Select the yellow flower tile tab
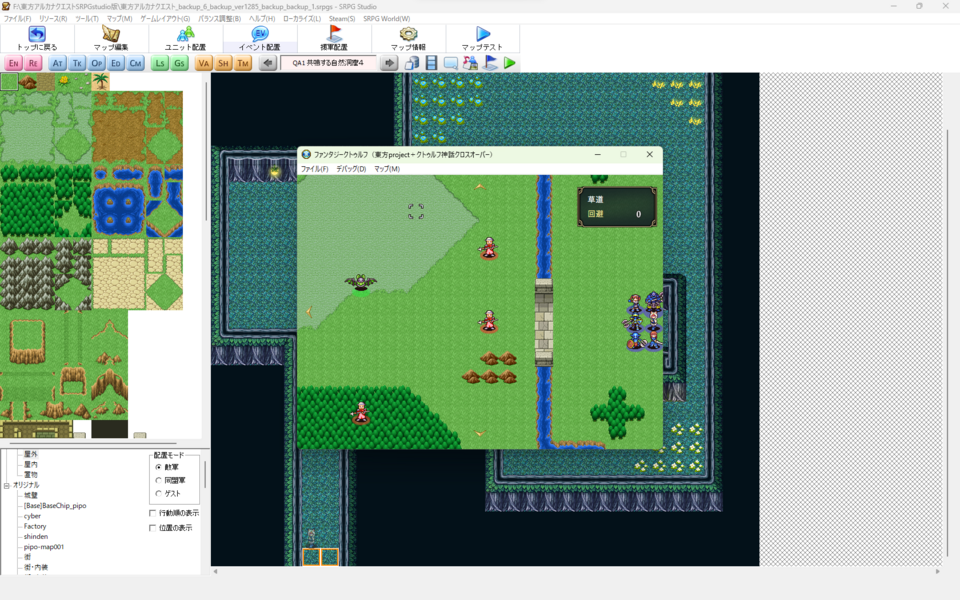This screenshot has width=960, height=600. pyautogui.click(x=64, y=81)
